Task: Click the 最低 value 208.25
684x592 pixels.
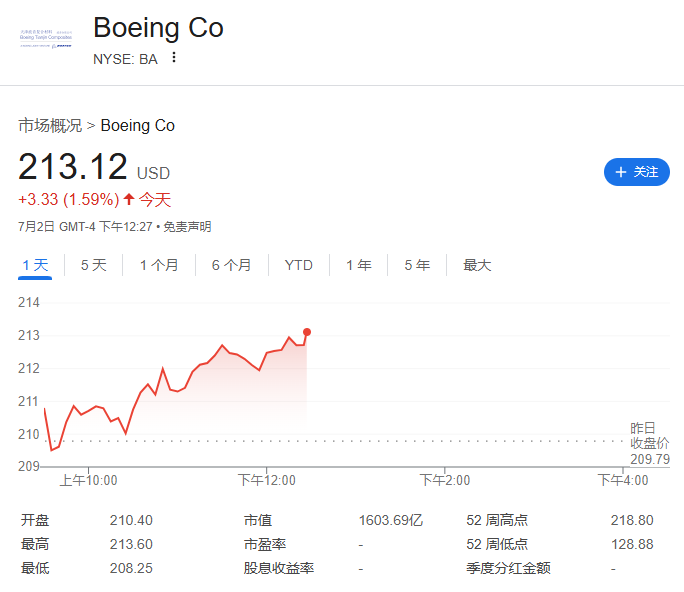Action: coord(131,568)
